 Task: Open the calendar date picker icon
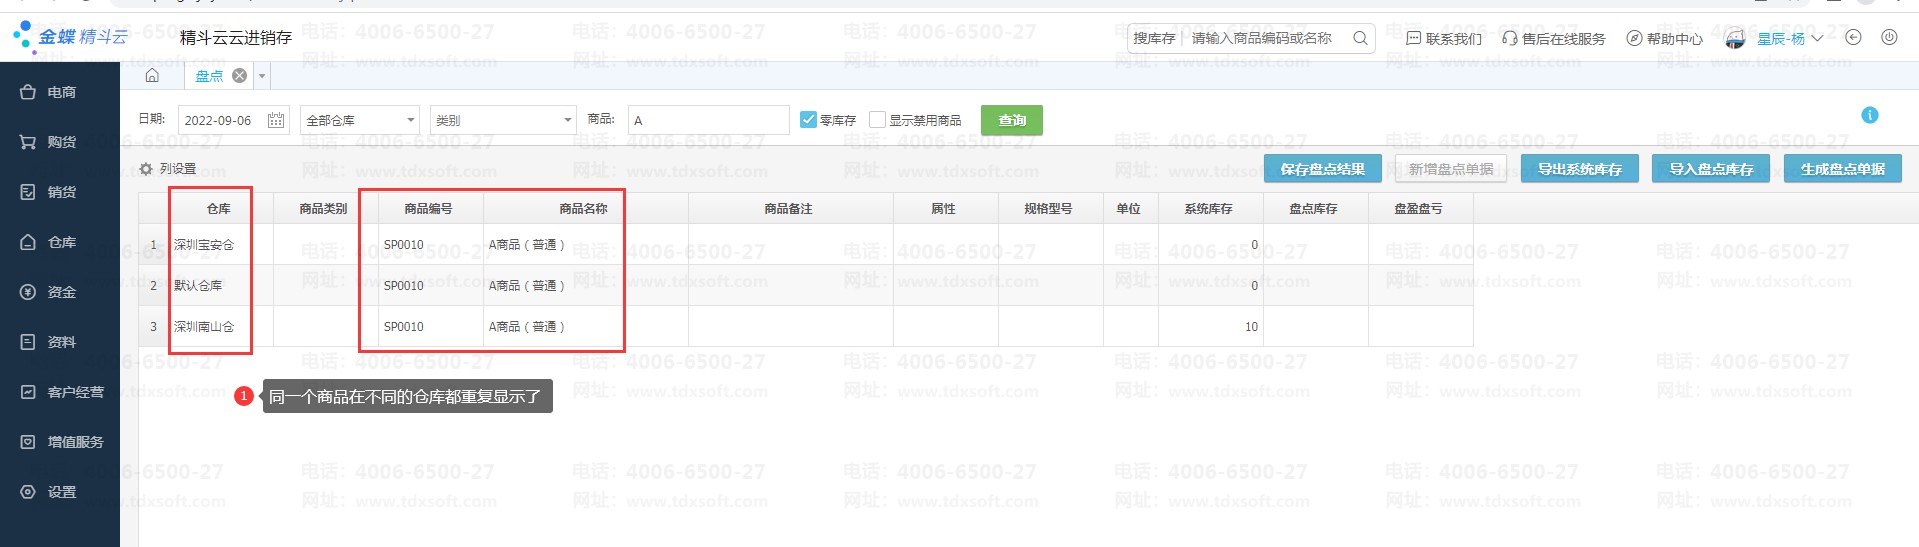[276, 120]
